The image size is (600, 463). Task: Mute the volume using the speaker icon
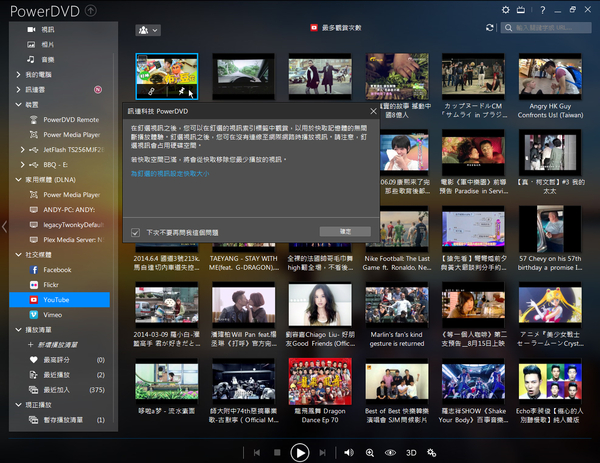(x=349, y=452)
